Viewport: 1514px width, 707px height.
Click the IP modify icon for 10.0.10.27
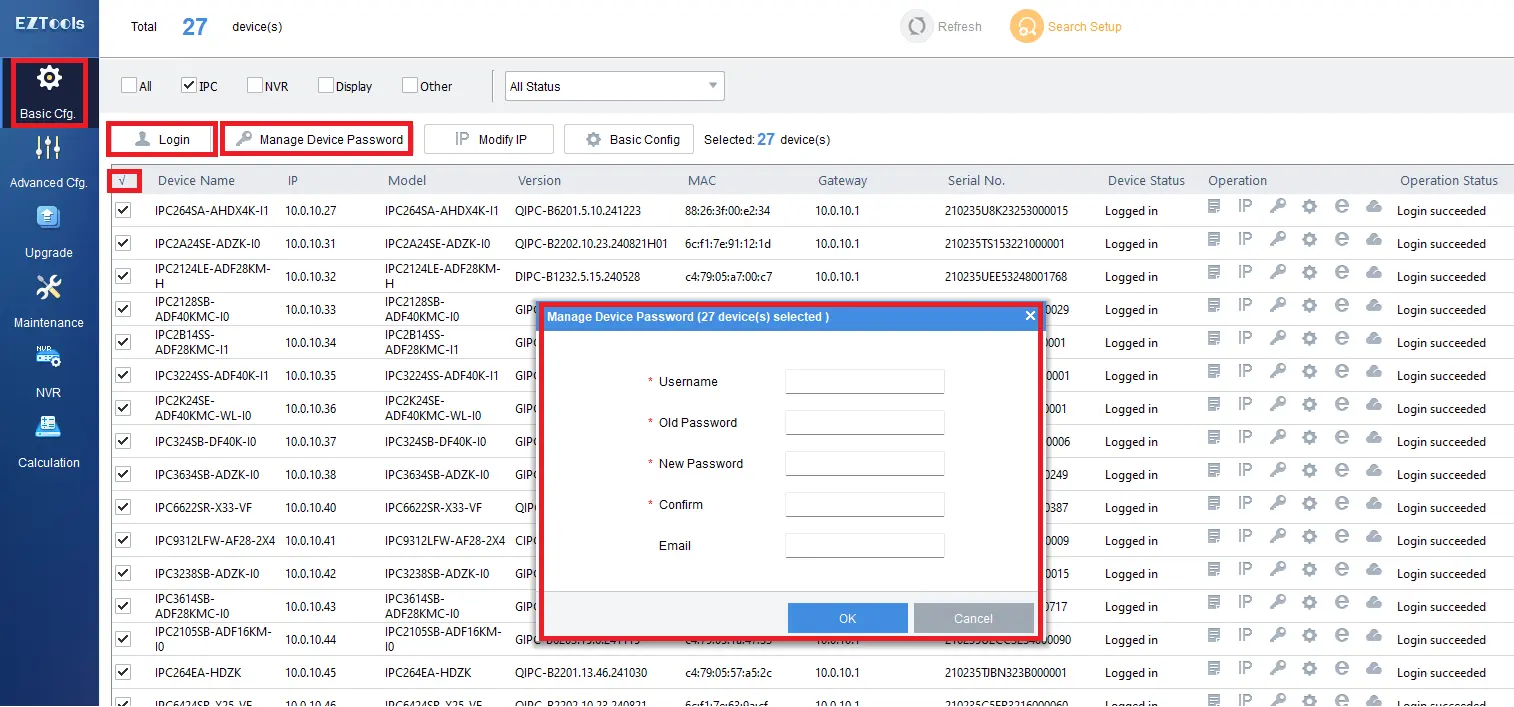1246,207
